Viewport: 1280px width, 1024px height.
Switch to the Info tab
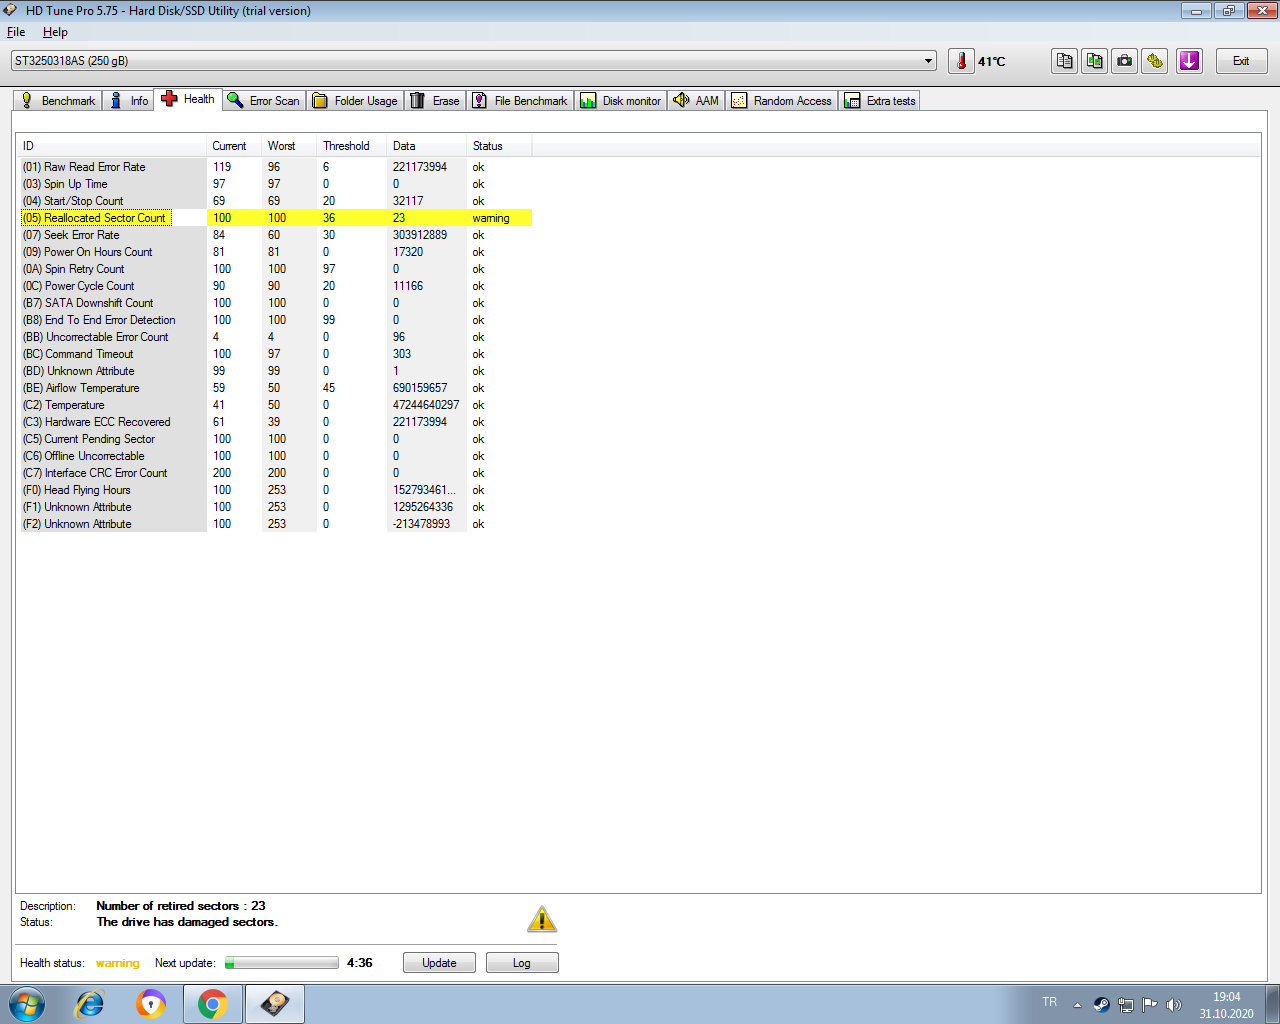tap(129, 101)
